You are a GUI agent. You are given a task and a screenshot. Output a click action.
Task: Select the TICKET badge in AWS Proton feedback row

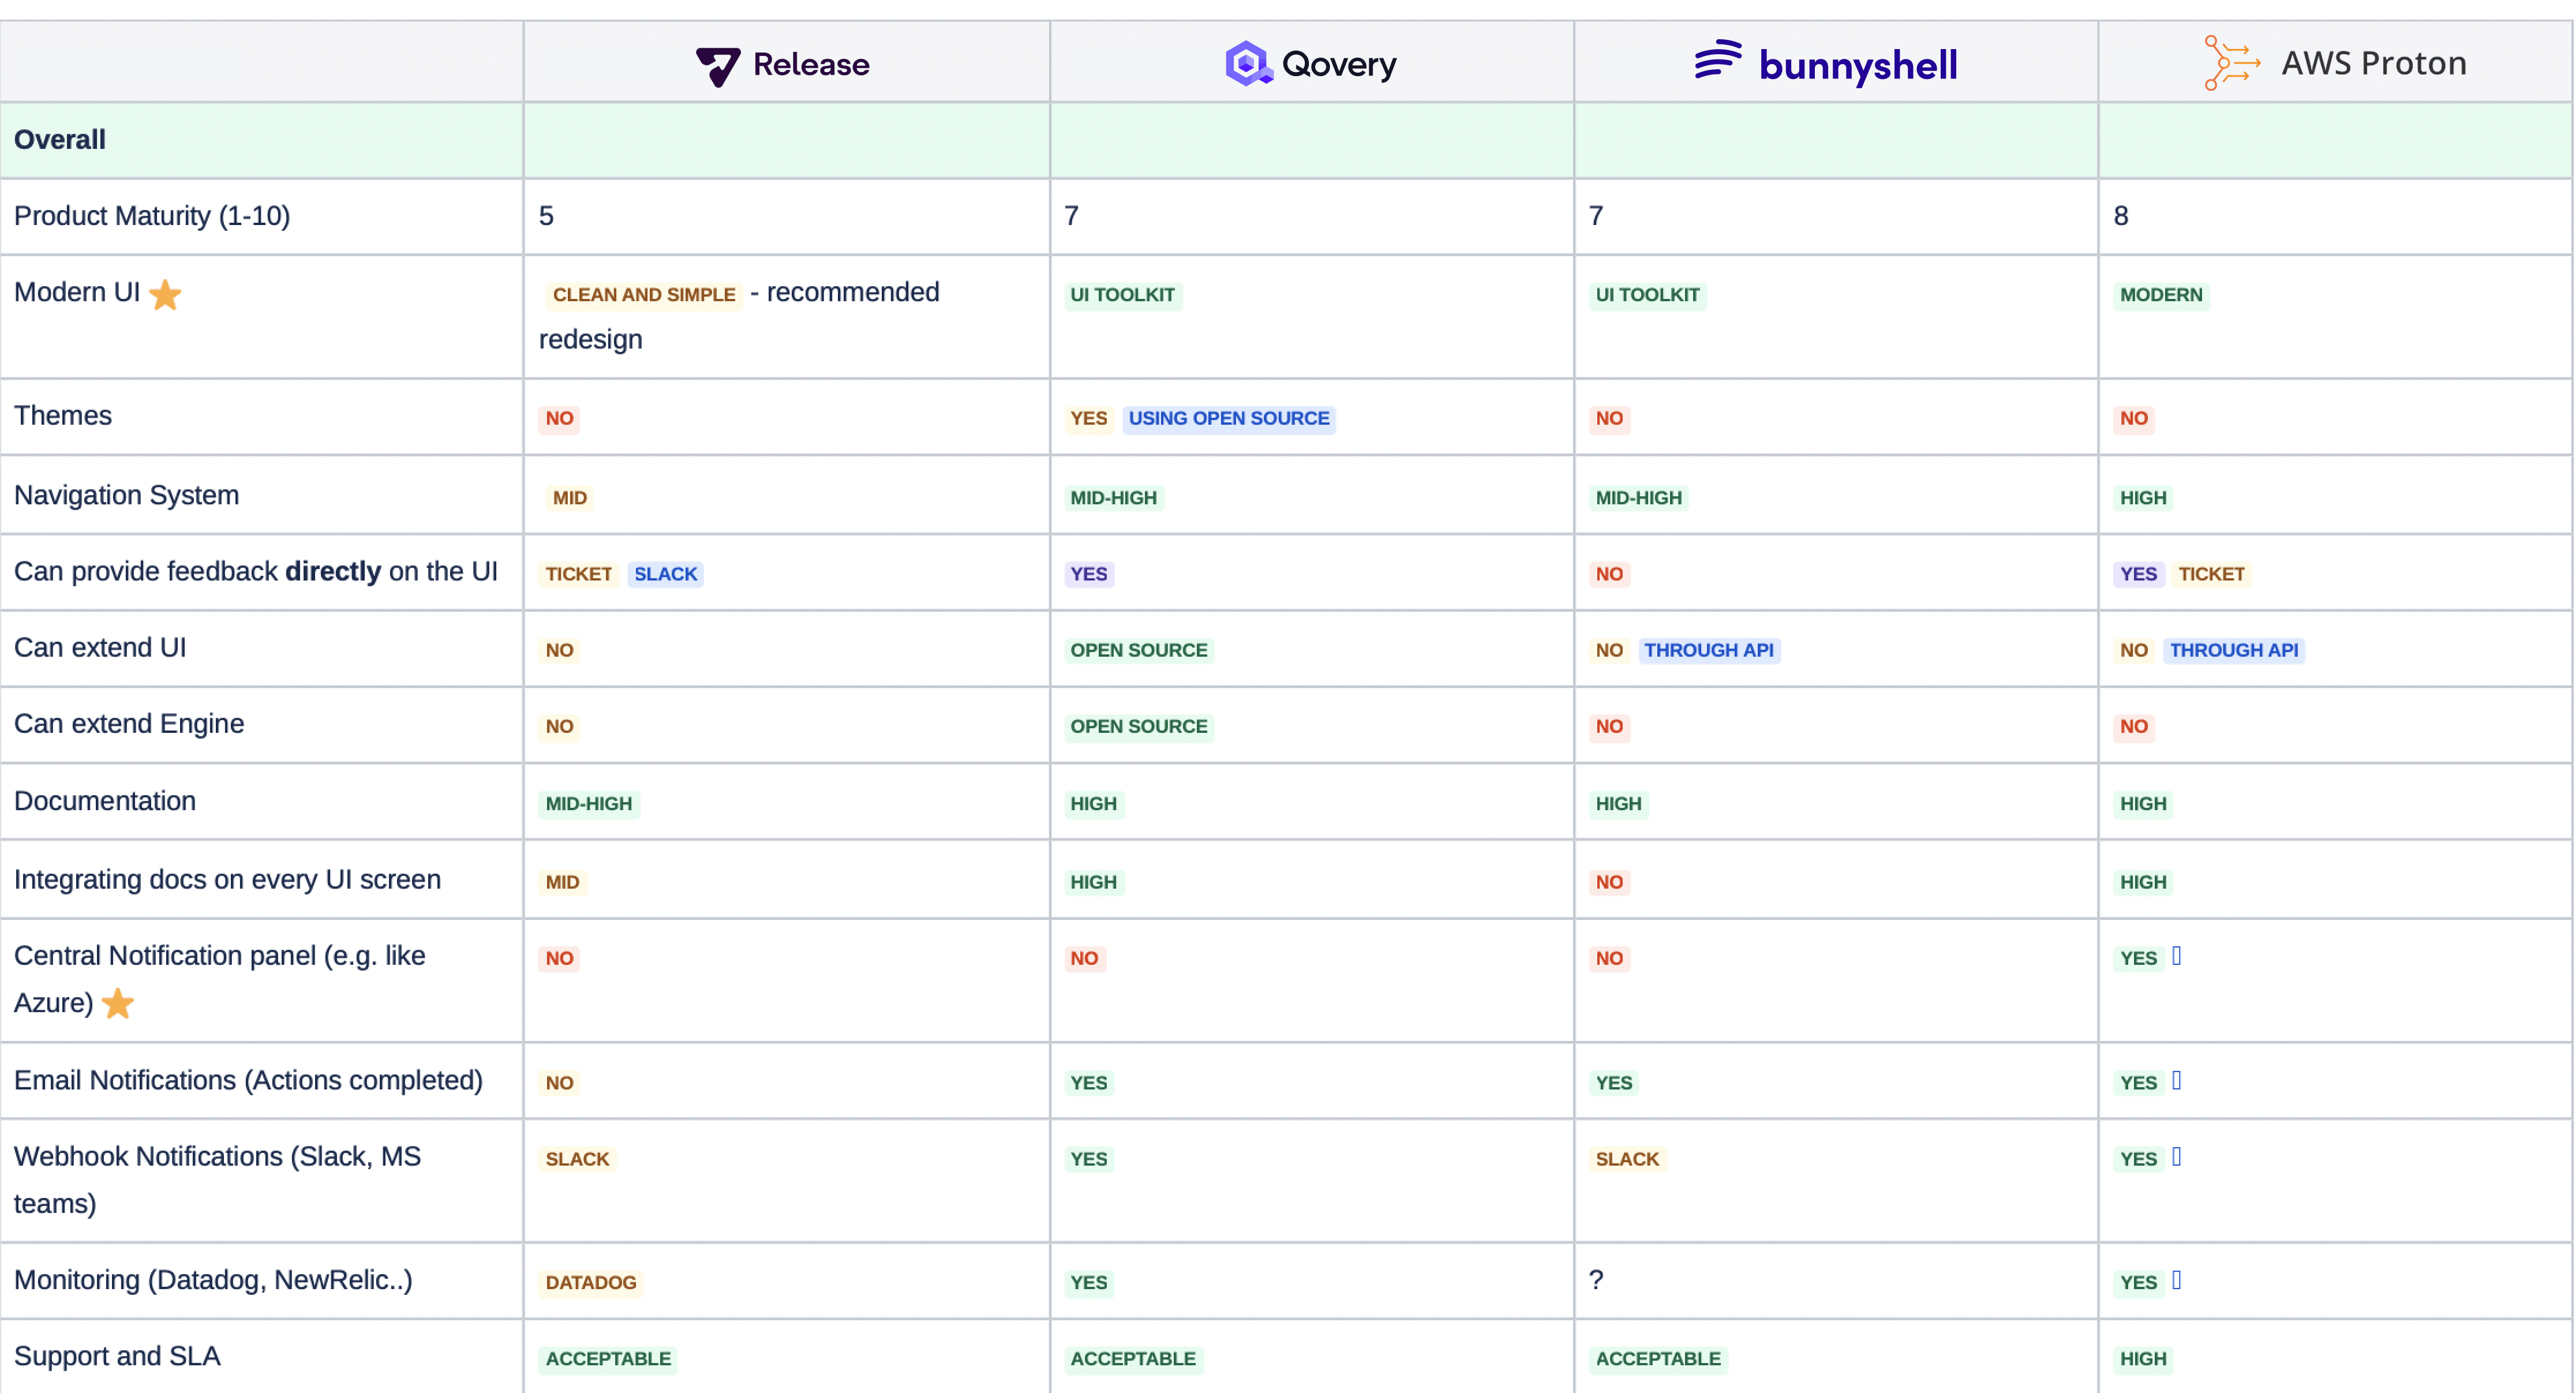pyautogui.click(x=2212, y=573)
